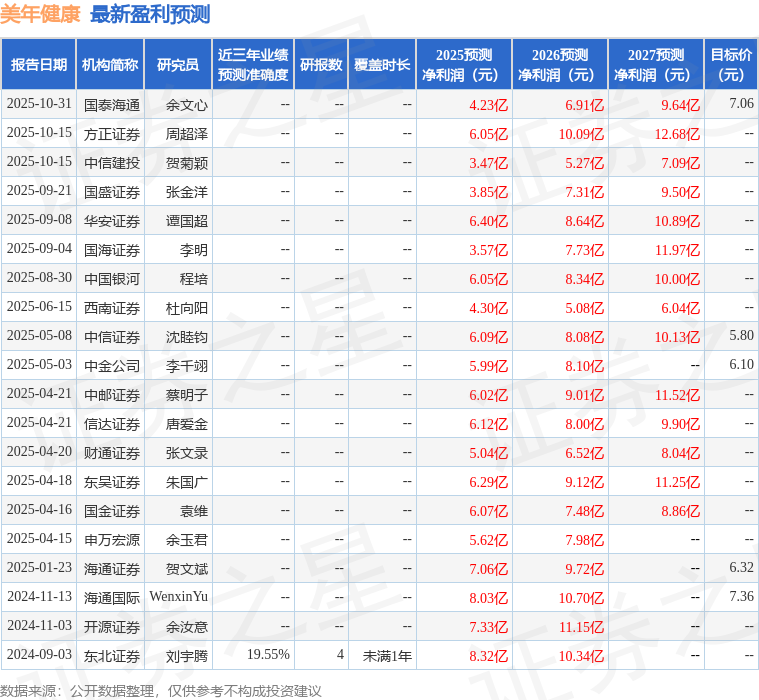Image resolution: width=759 pixels, height=700 pixels.
Task: Select the 2025预测净利润 column header
Action: (464, 65)
